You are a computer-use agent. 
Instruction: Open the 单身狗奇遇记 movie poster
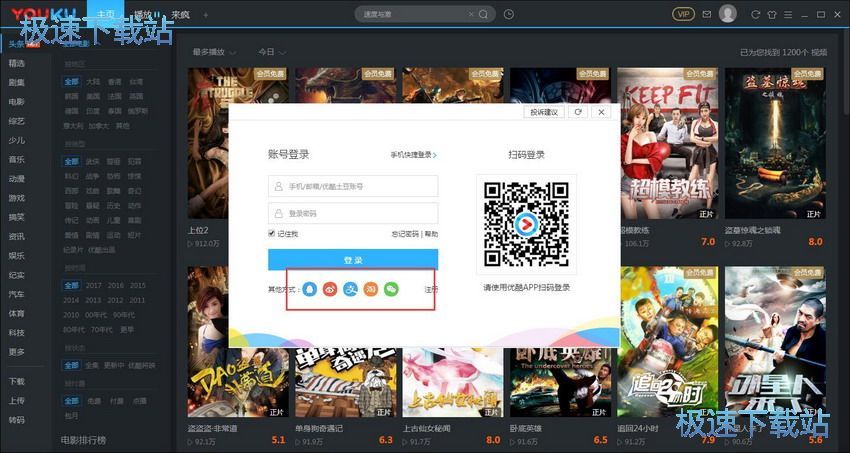[345, 383]
